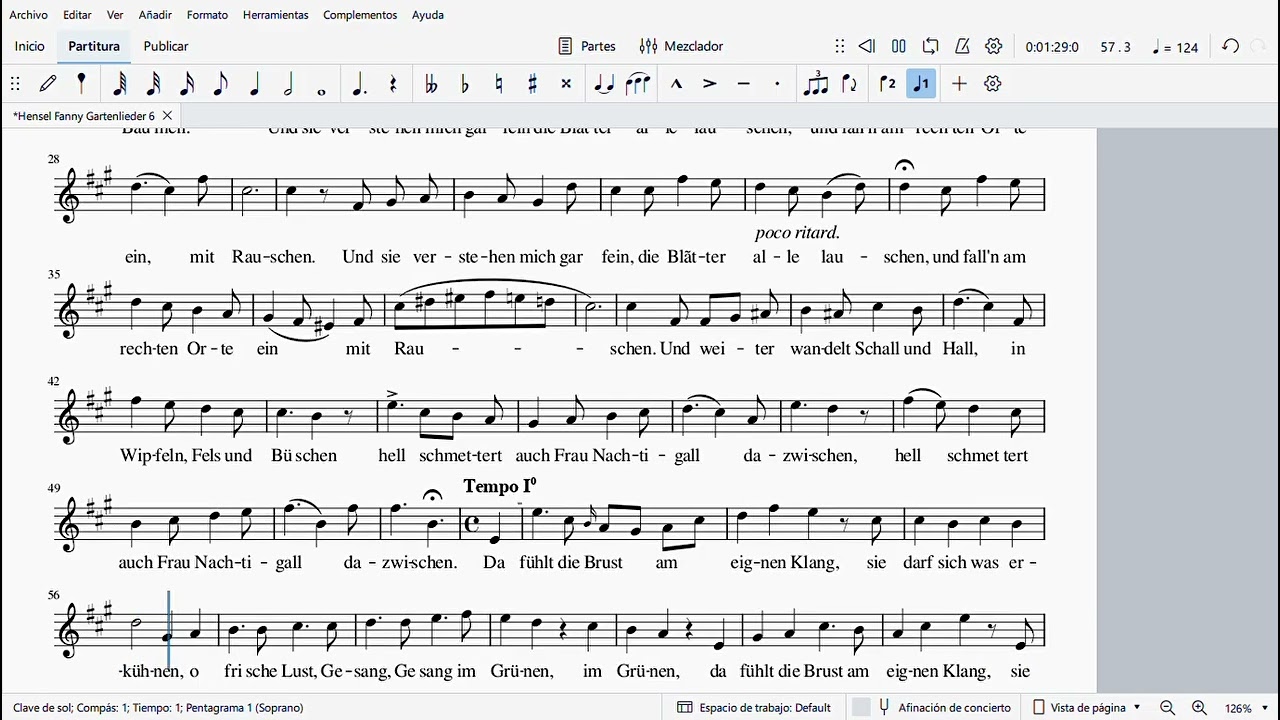Image resolution: width=1280 pixels, height=720 pixels.
Task: Open the Mezclador panel
Action: [x=681, y=46]
